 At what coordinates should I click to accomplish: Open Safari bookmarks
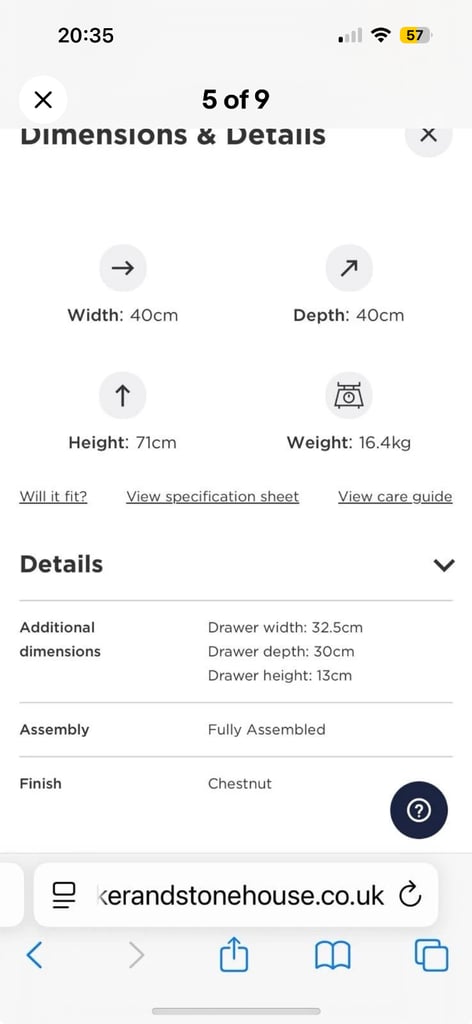333,957
